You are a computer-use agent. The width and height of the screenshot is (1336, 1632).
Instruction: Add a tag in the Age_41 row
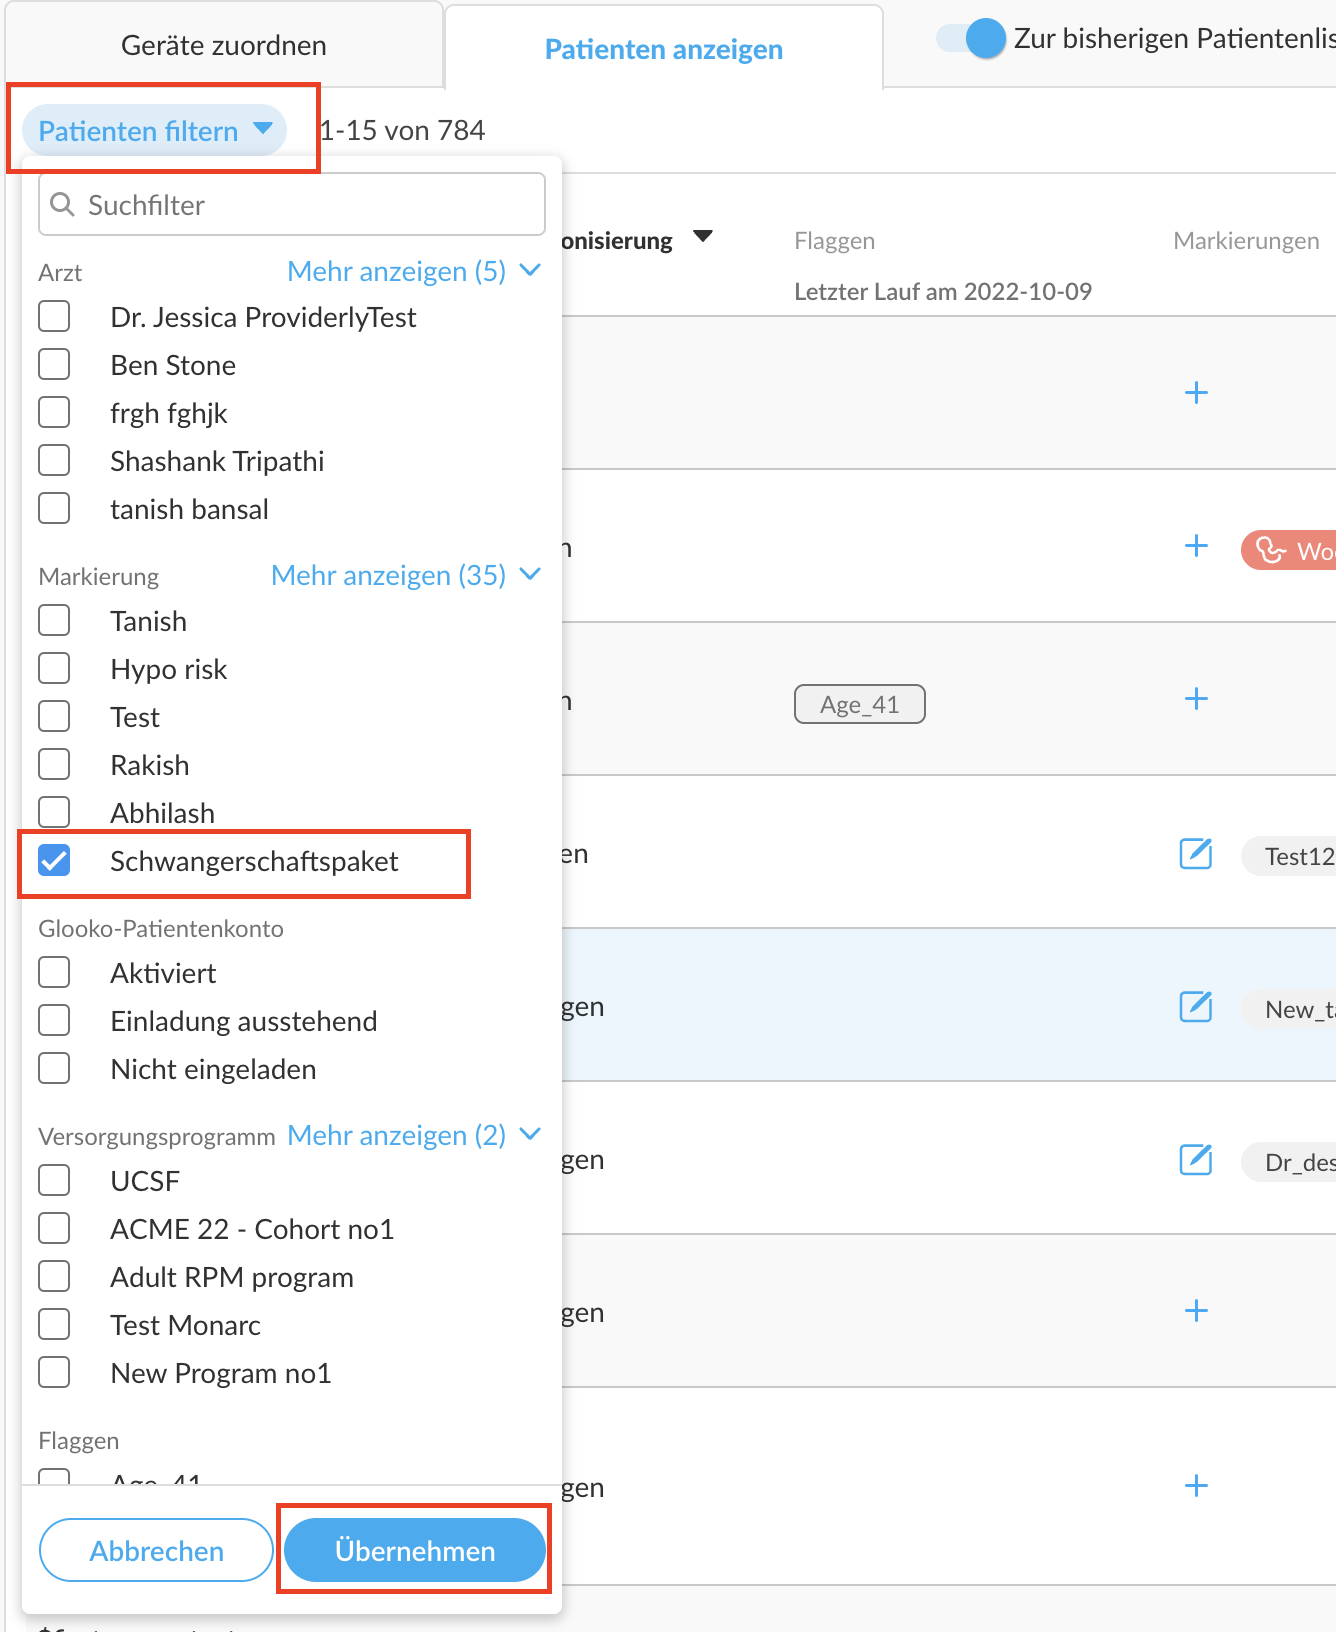pyautogui.click(x=1196, y=698)
